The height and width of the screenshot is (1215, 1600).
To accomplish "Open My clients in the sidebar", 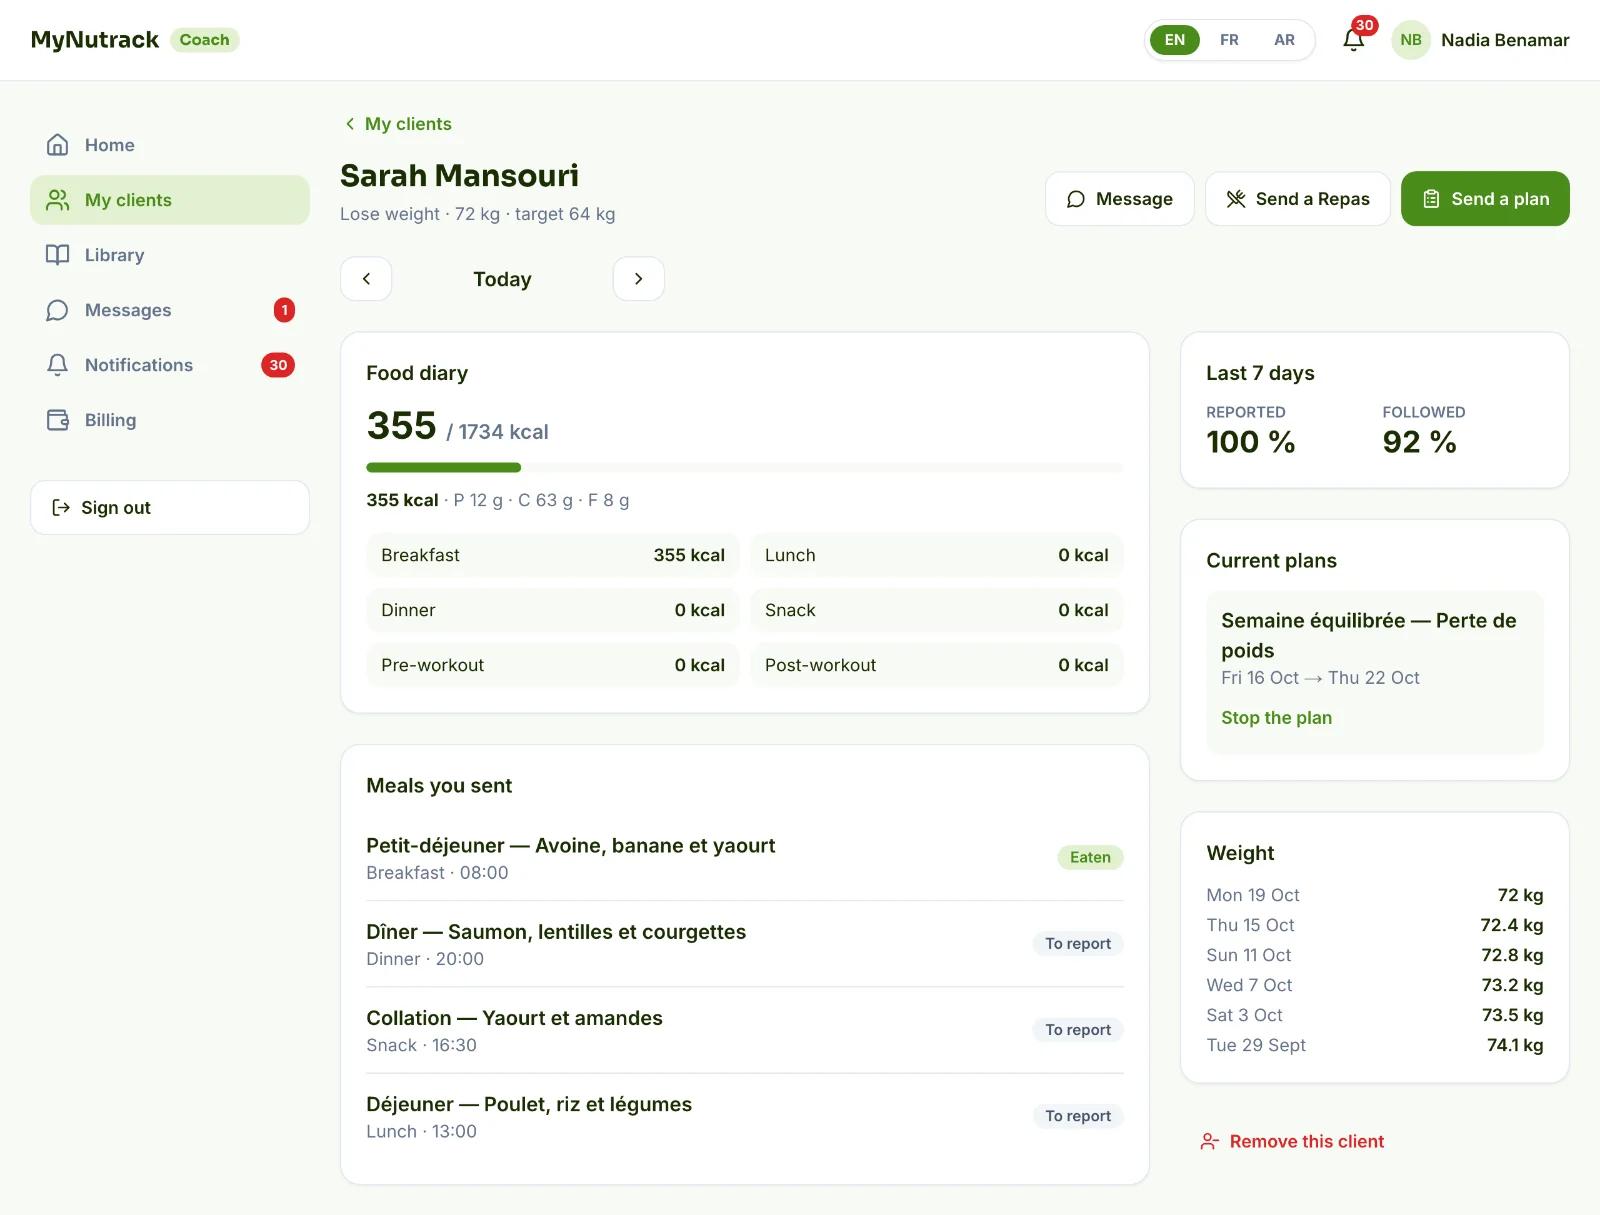I will (170, 200).
